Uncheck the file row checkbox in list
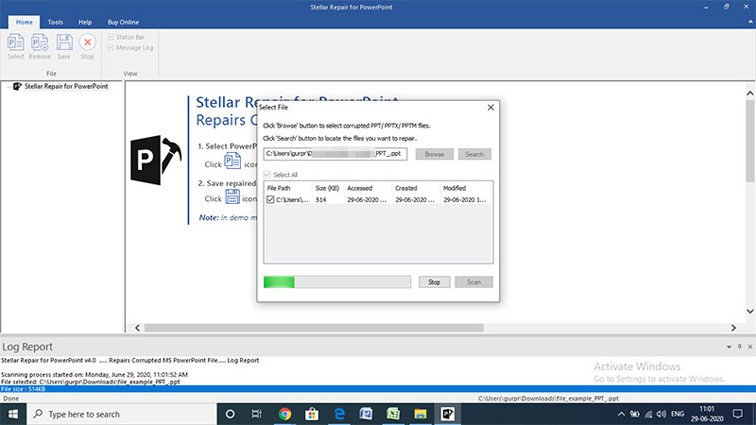This screenshot has height=425, width=756. 271,200
